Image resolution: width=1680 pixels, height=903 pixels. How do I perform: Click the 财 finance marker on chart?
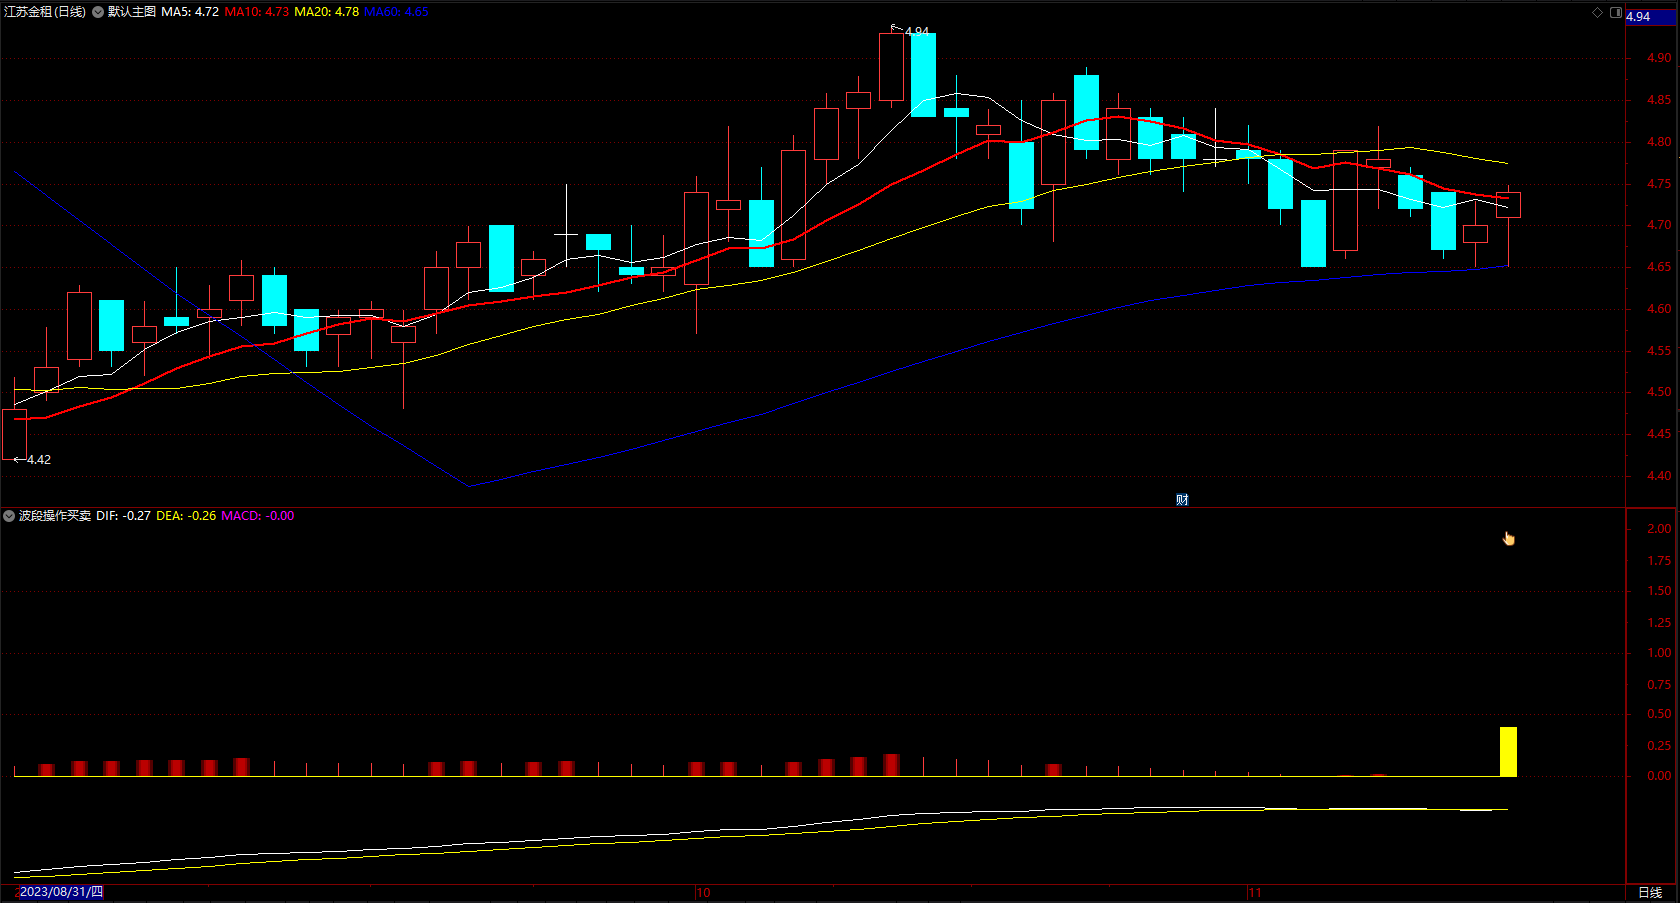tap(1182, 500)
